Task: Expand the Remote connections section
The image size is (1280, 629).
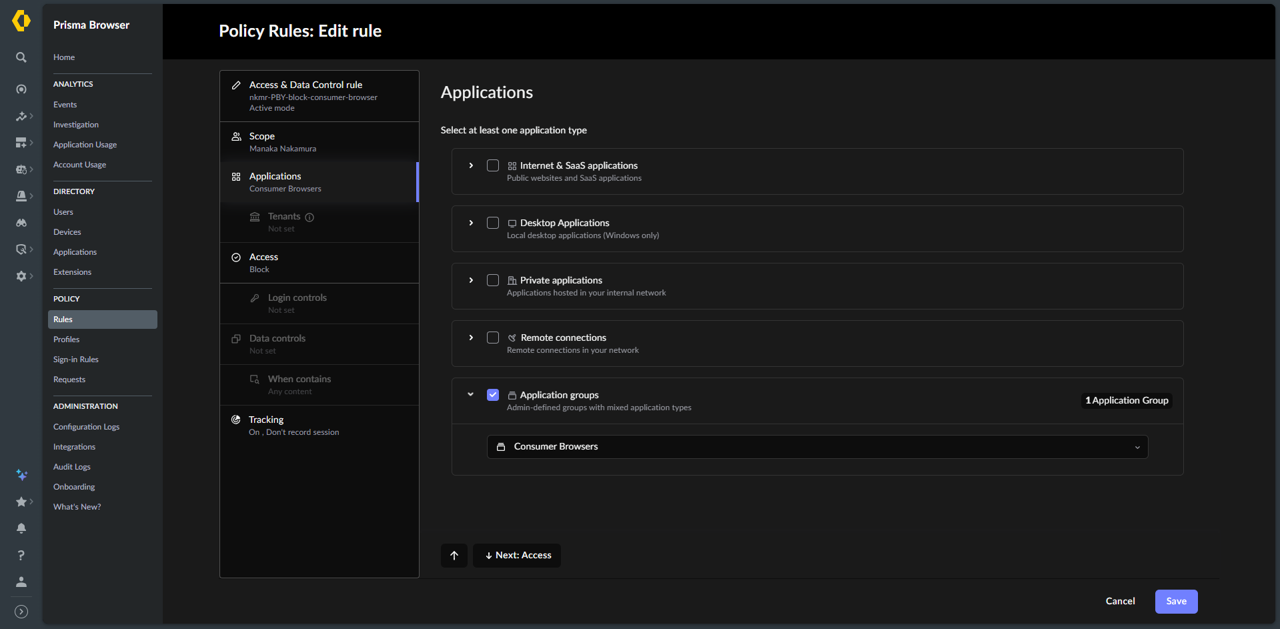Action: [471, 338]
